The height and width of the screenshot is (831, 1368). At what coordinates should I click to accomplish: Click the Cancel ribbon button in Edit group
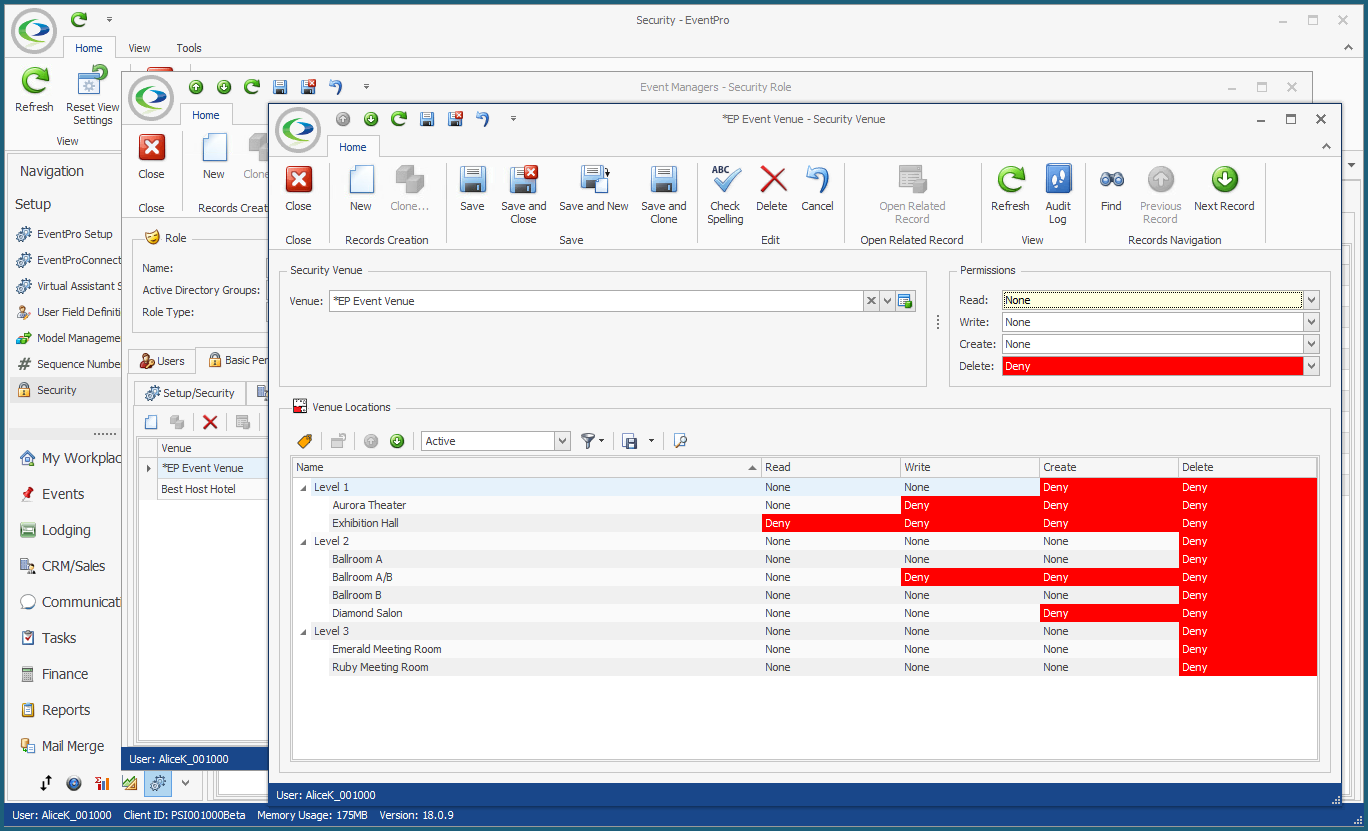click(817, 188)
